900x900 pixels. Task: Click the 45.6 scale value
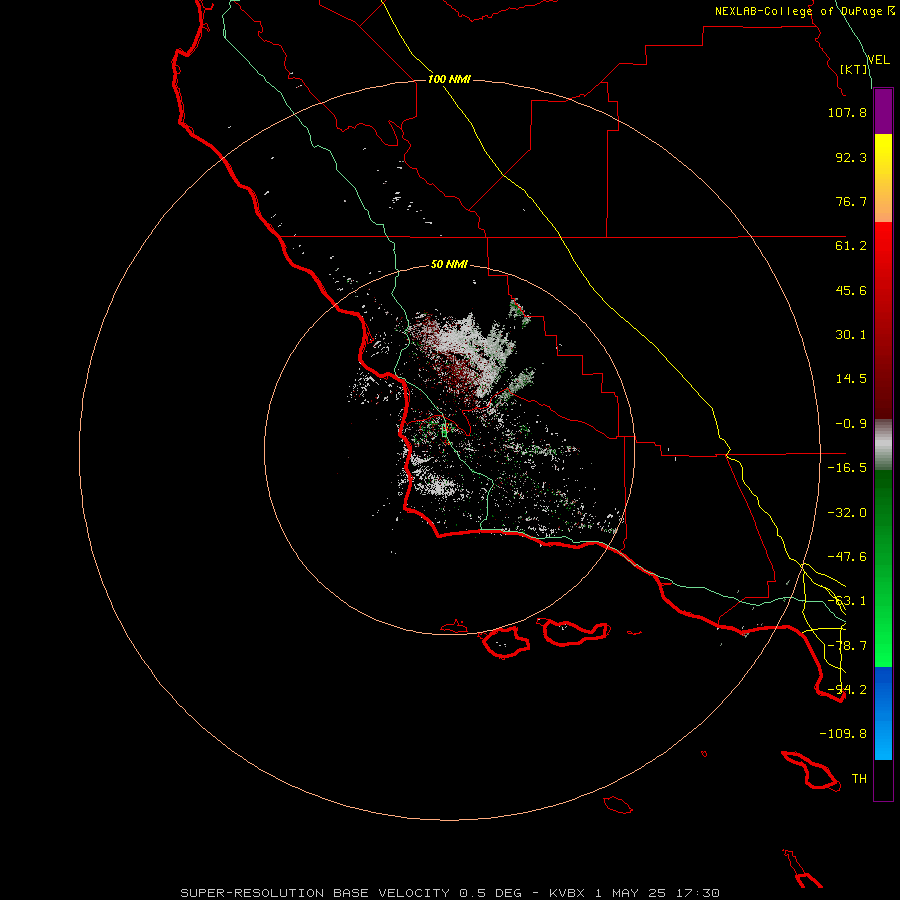(x=851, y=290)
